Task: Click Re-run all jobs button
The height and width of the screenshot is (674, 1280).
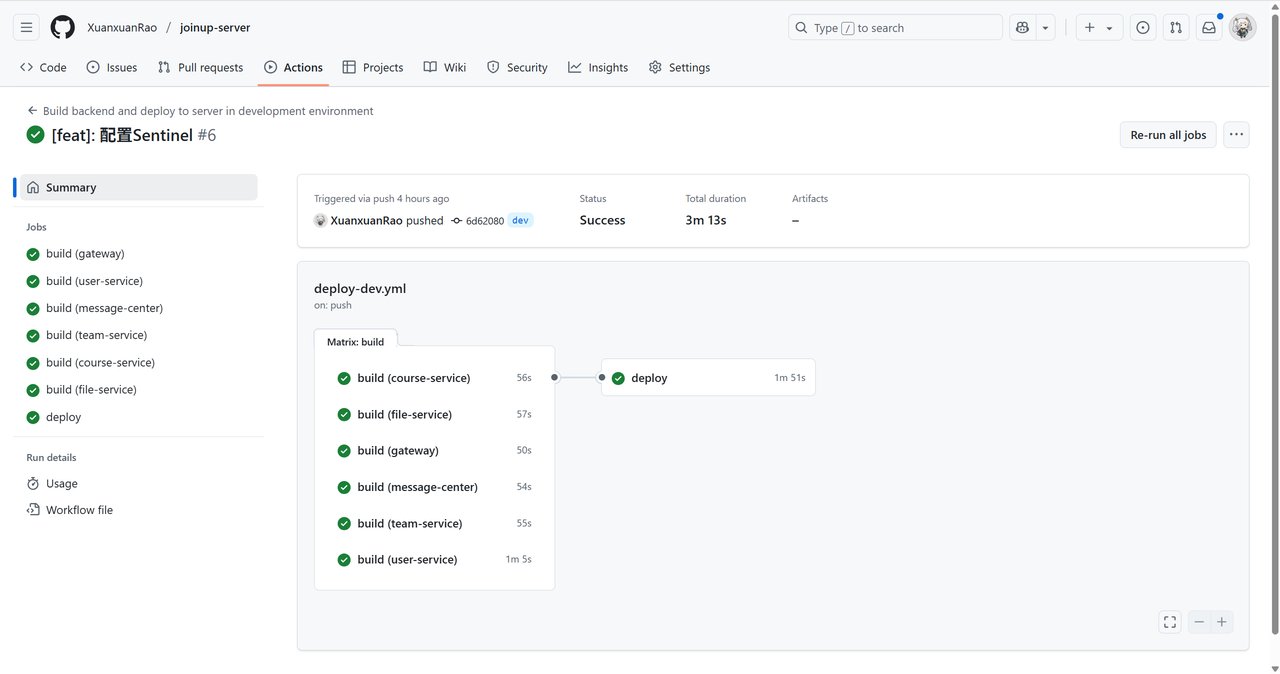Action: (x=1167, y=135)
